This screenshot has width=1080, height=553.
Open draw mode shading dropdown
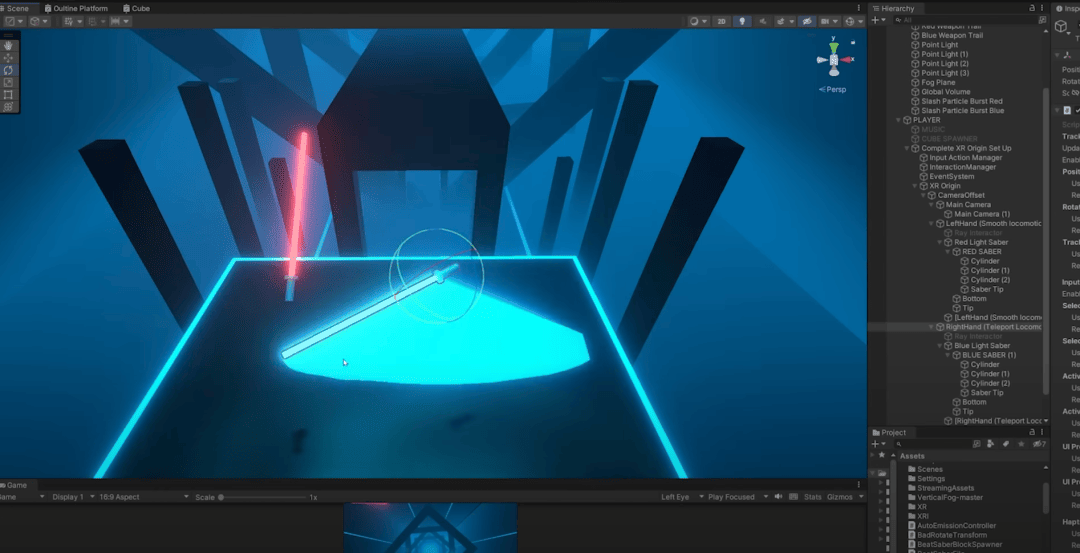click(698, 21)
